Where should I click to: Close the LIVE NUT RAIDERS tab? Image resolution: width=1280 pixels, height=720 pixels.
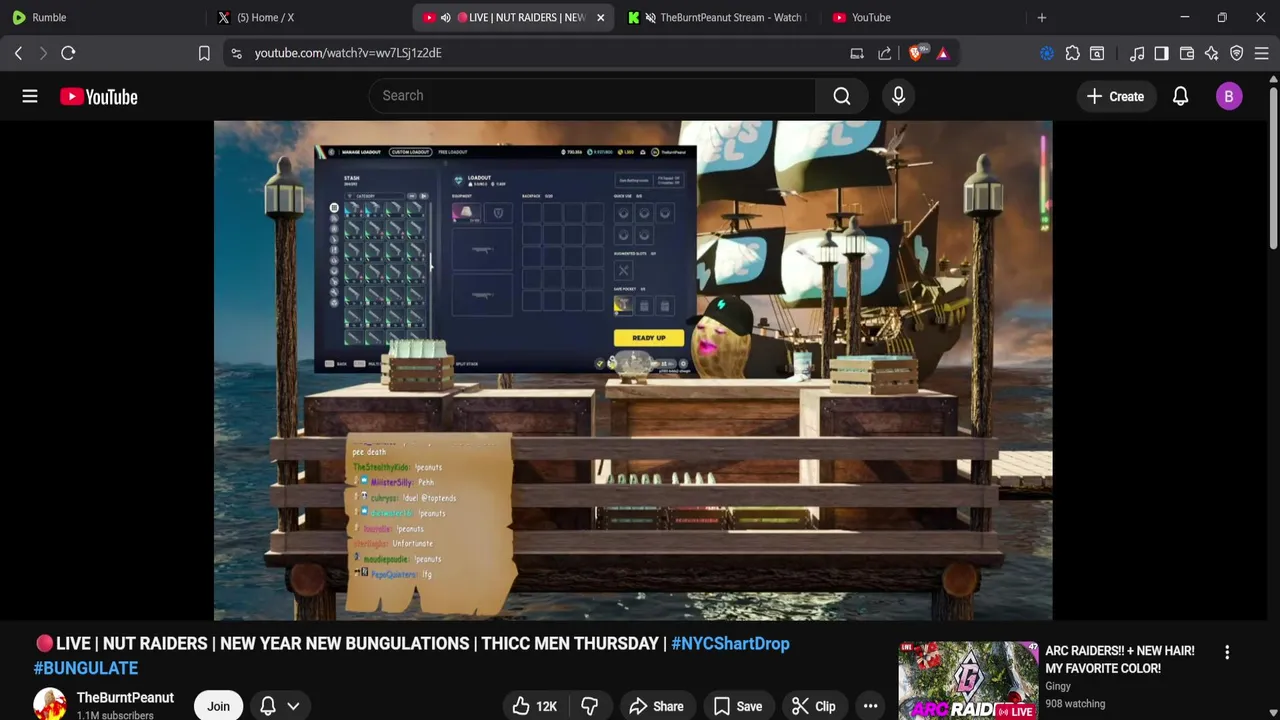click(601, 17)
